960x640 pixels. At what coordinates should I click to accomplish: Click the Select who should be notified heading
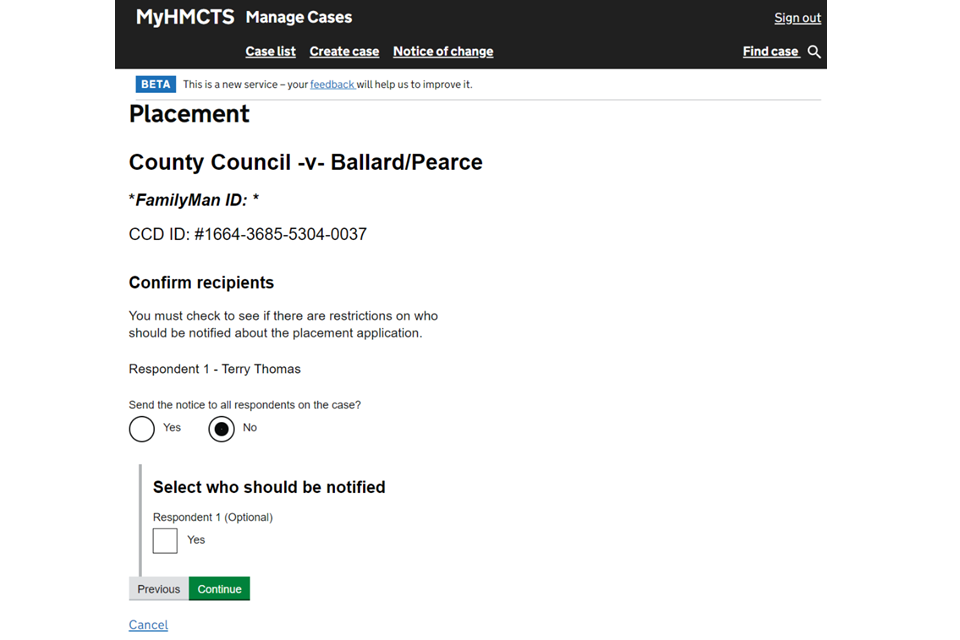coord(269,487)
